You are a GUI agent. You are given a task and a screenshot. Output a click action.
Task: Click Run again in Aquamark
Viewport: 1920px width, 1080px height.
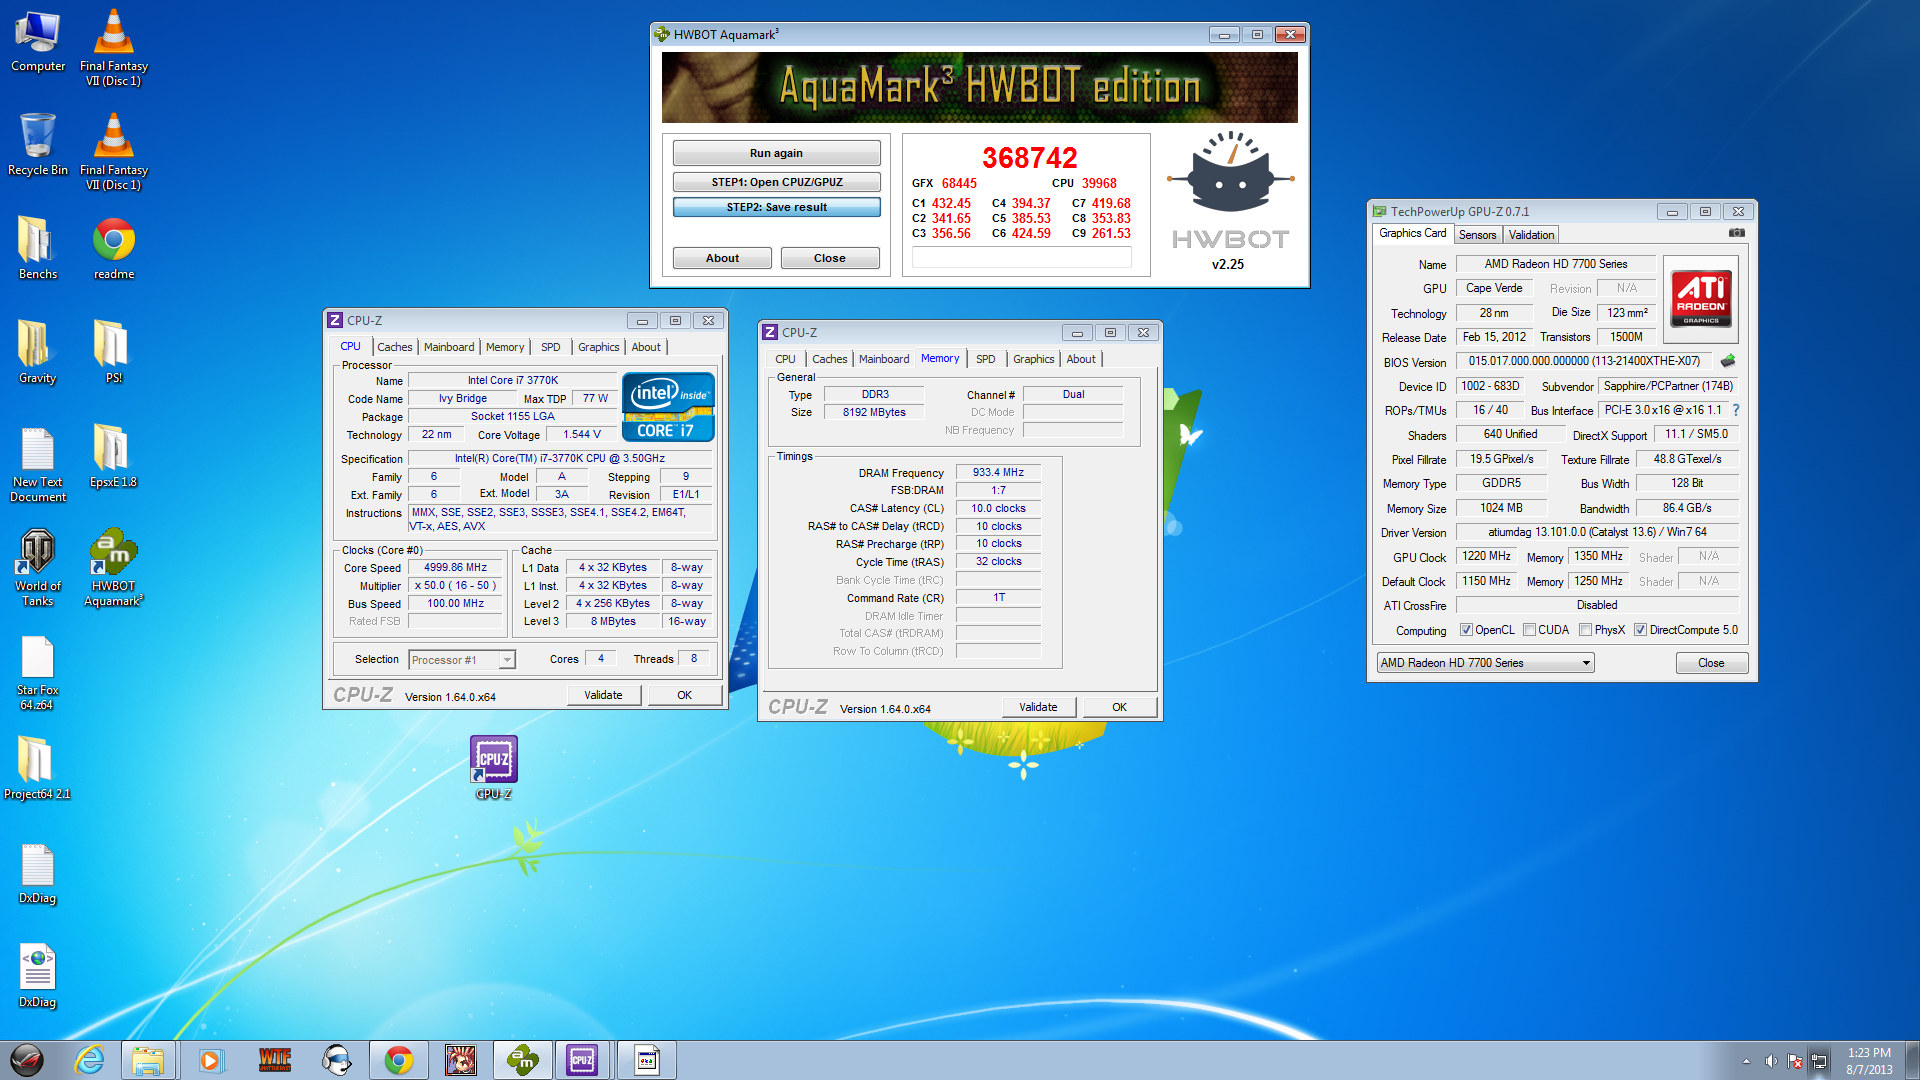point(776,153)
